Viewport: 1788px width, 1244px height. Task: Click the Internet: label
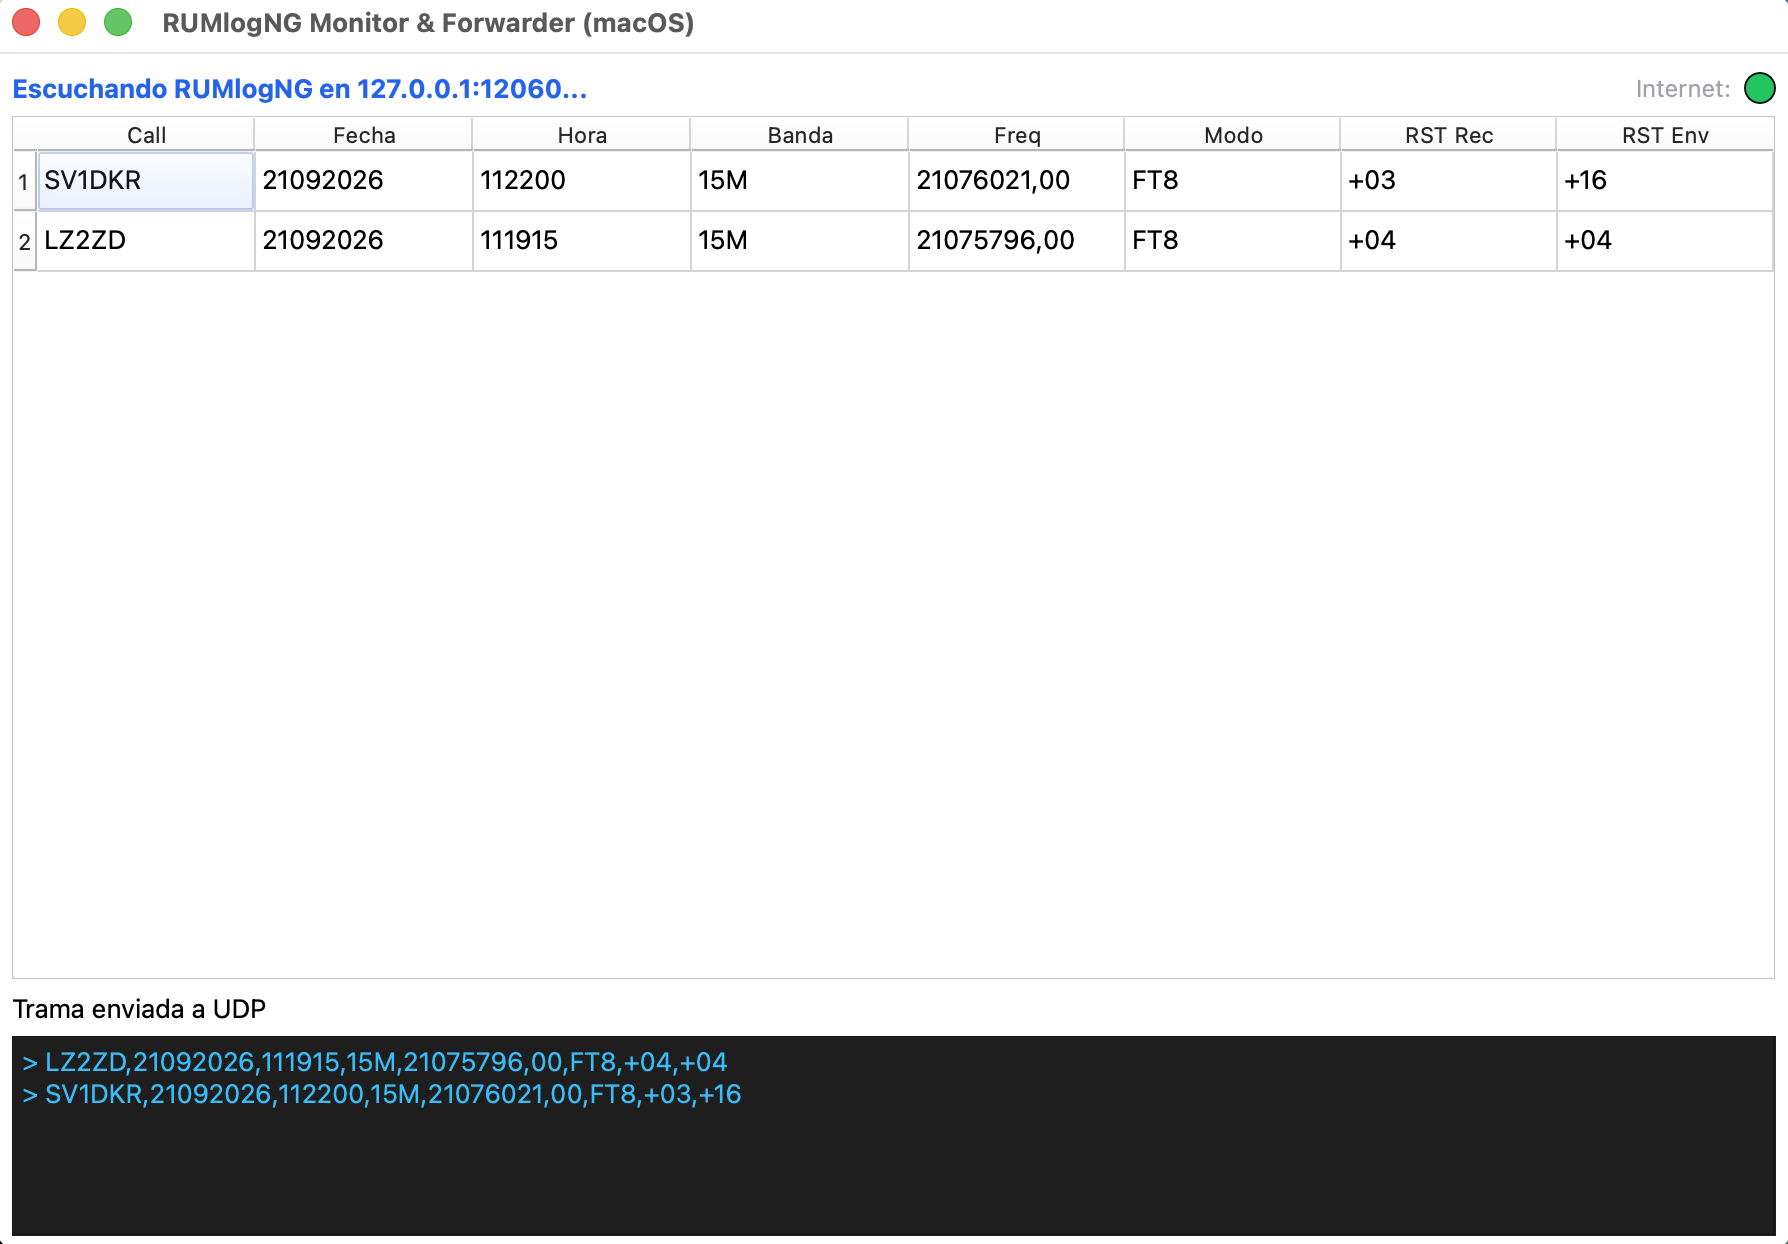click(1683, 89)
